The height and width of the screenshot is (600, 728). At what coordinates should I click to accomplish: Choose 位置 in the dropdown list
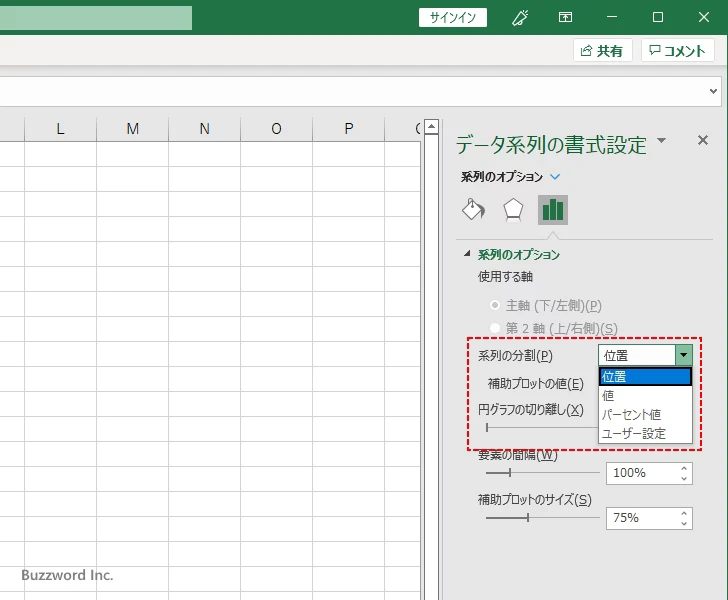(645, 377)
